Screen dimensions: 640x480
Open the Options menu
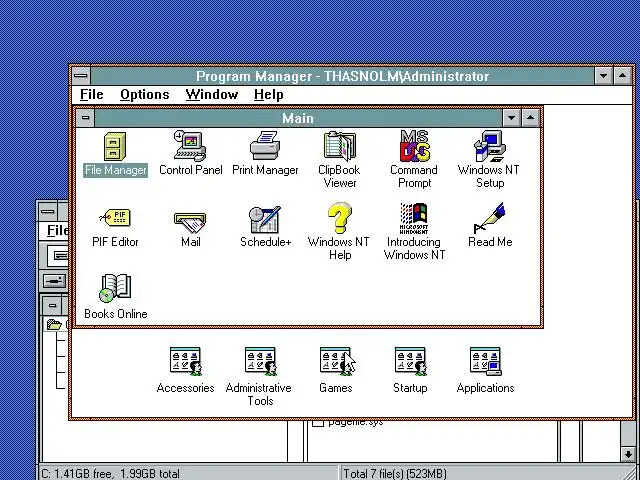(x=144, y=95)
